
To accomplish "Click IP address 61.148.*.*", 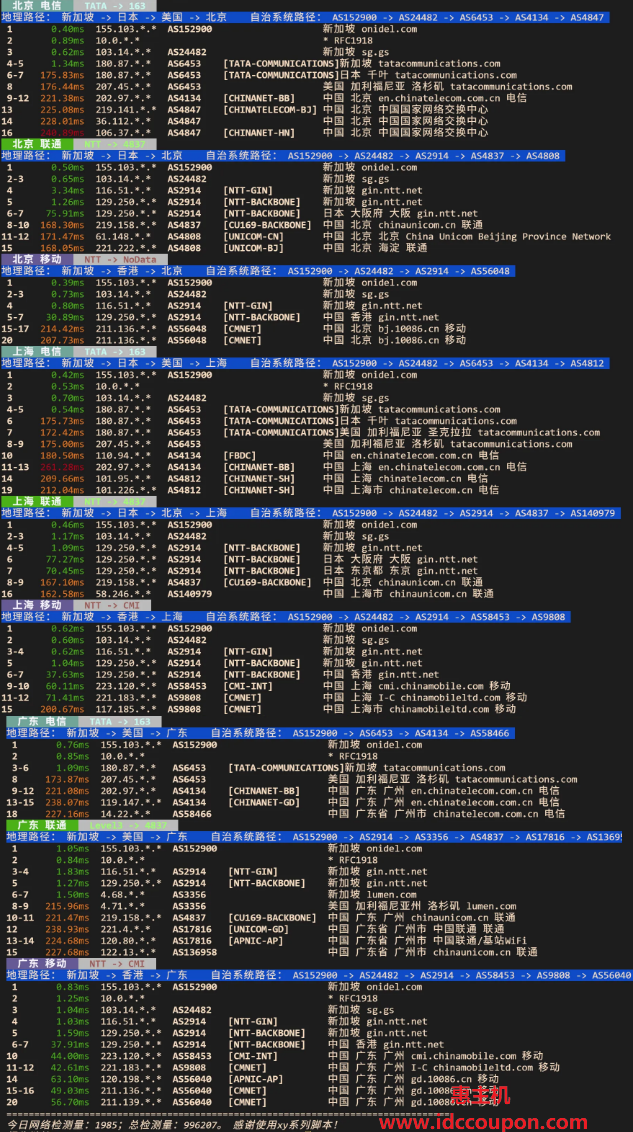I will 123,237.
